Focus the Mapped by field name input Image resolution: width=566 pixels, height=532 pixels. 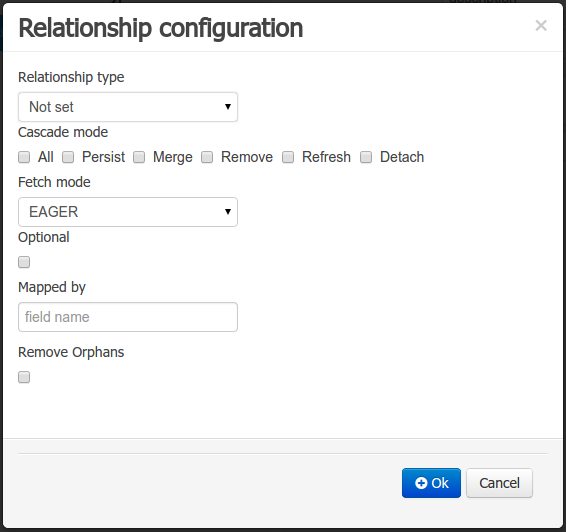(128, 317)
